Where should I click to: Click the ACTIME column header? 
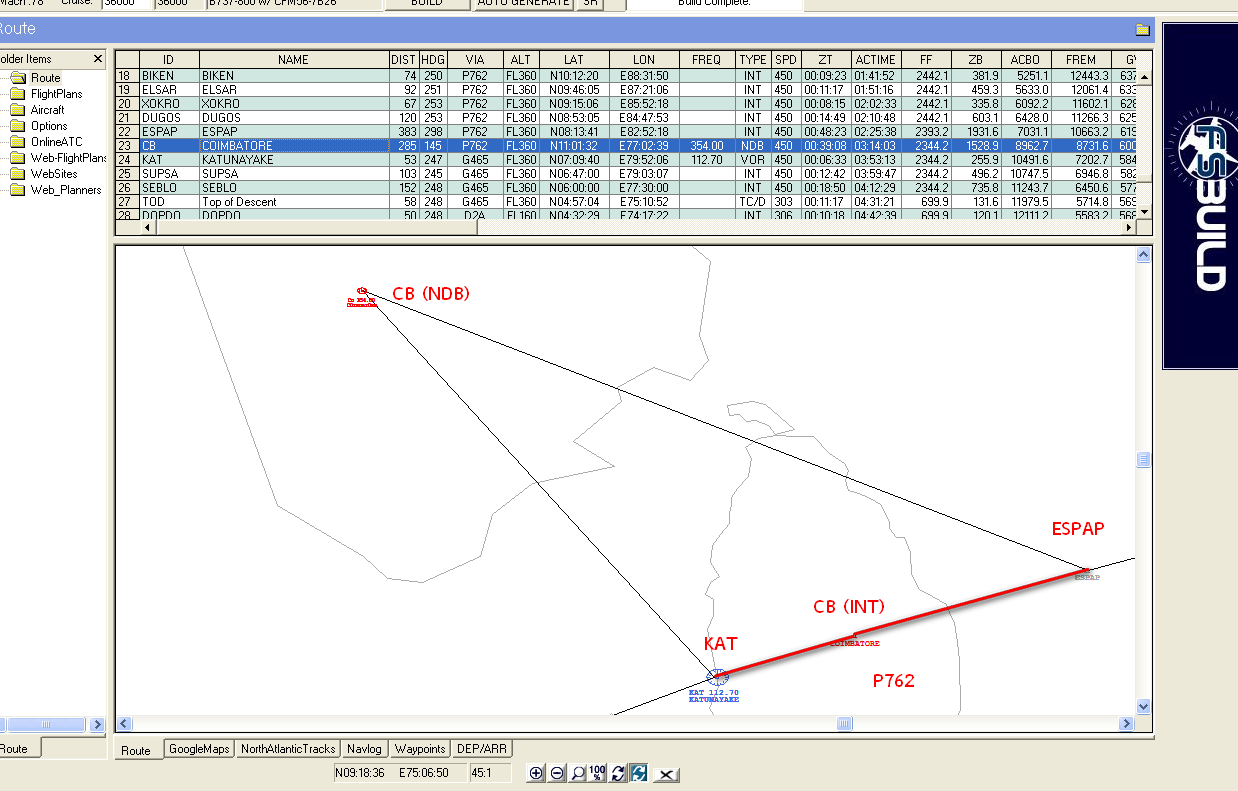876,60
